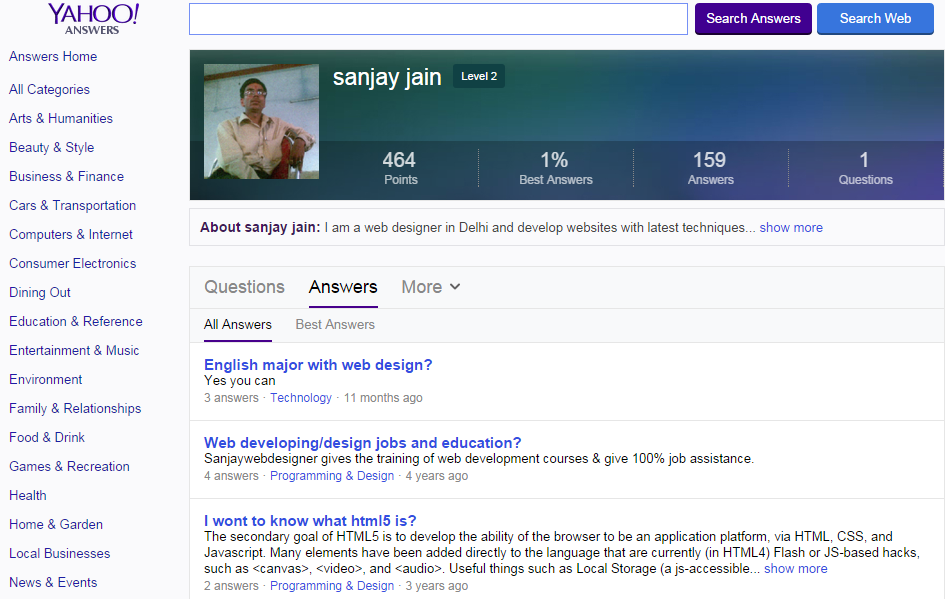Click into the search text box
The width and height of the screenshot is (945, 599).
438,19
